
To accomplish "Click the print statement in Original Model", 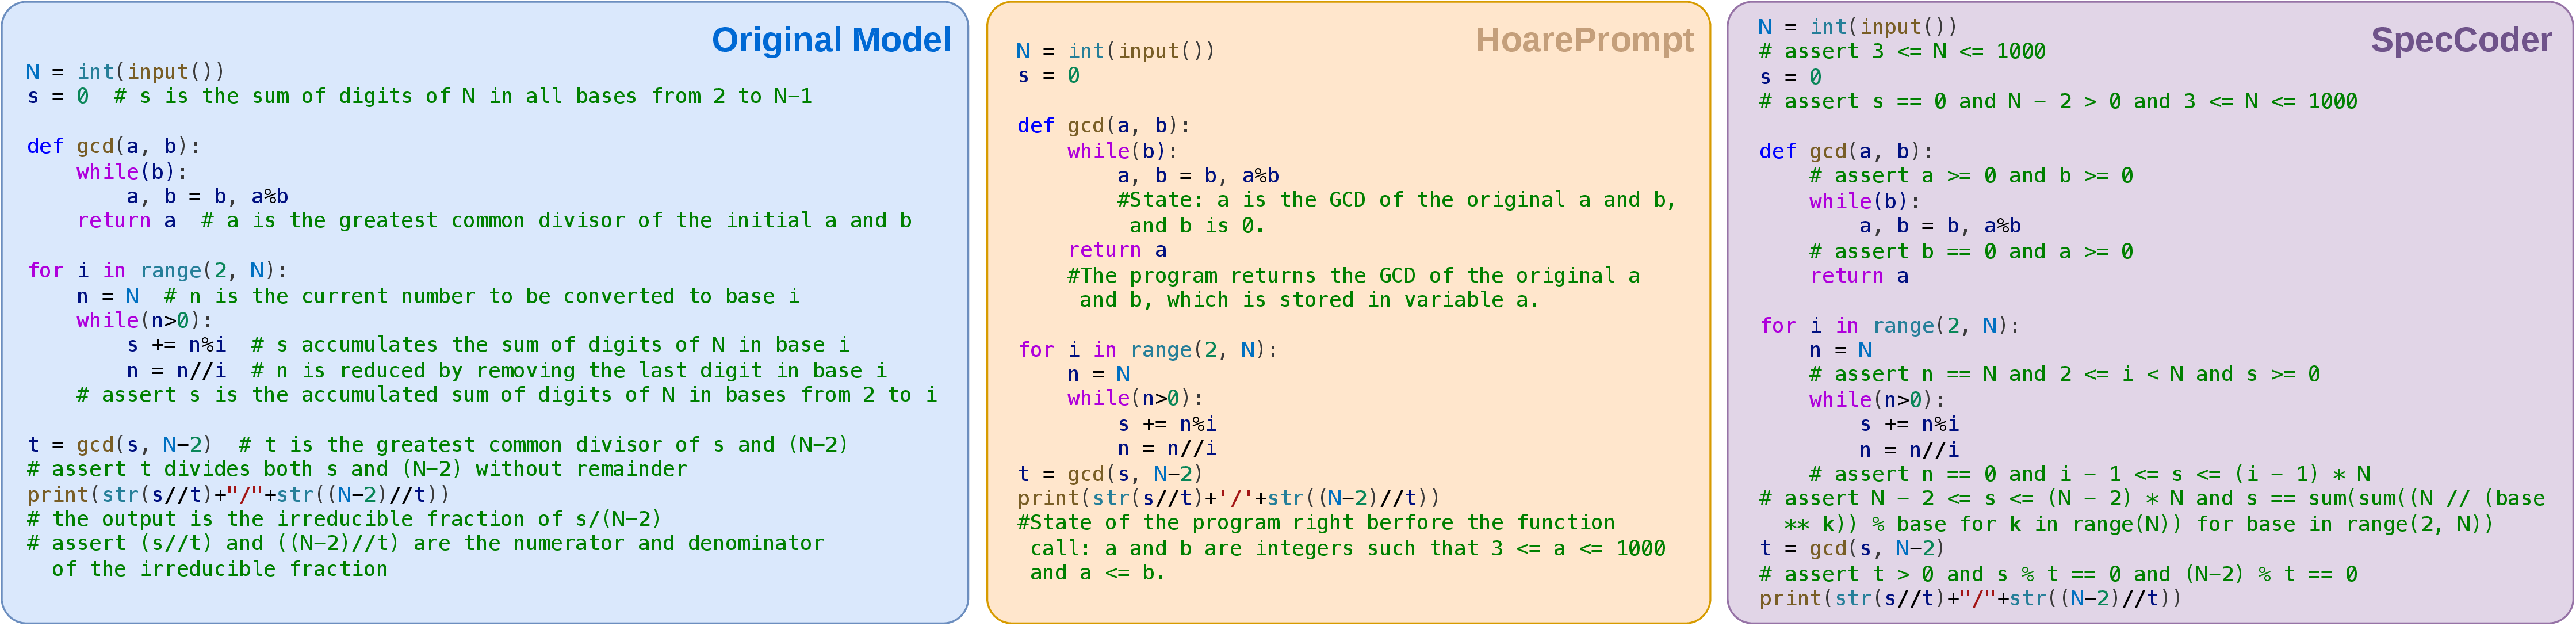I will tap(238, 494).
